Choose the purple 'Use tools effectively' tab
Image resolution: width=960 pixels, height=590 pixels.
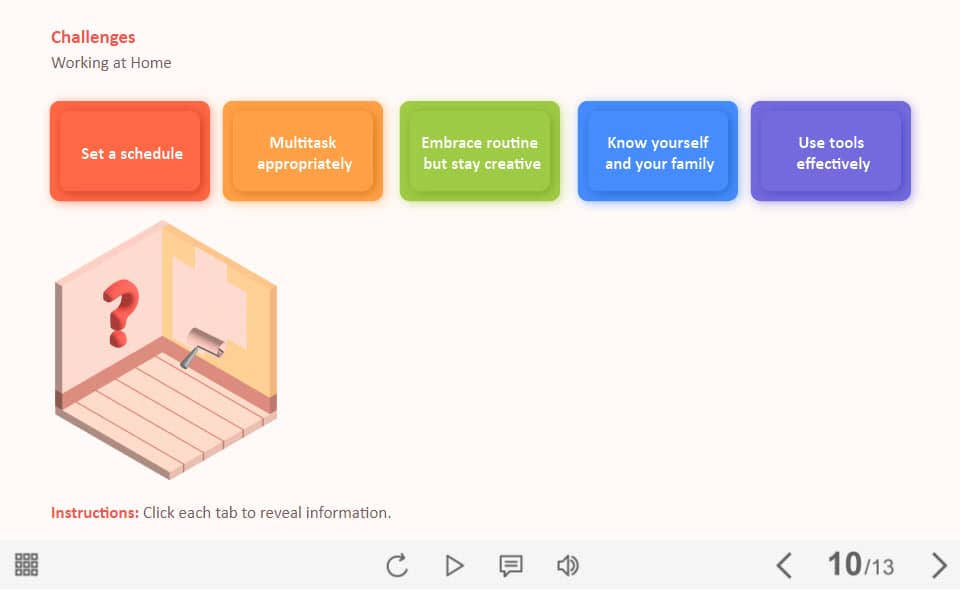[x=831, y=152]
